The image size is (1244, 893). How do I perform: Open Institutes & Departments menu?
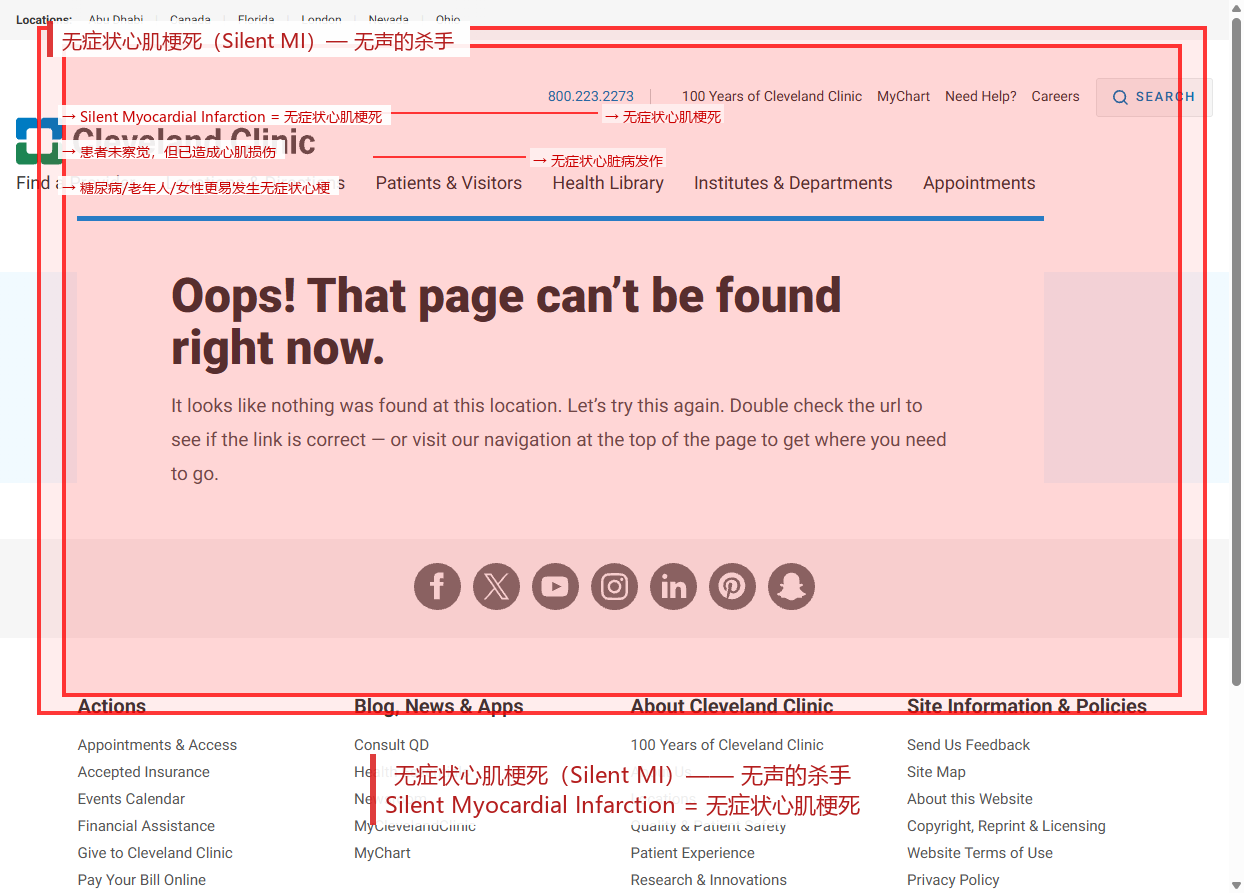coord(793,183)
